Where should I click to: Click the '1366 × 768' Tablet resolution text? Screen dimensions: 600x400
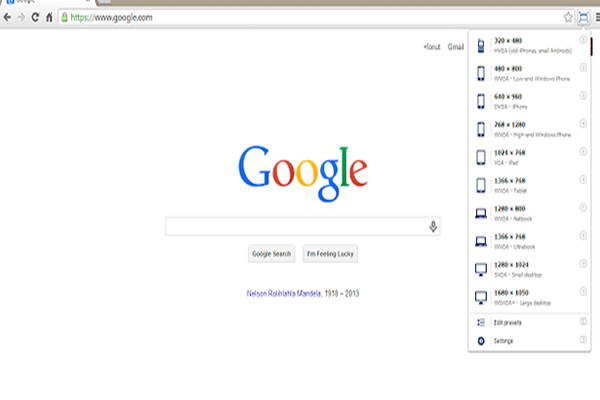[x=510, y=181]
